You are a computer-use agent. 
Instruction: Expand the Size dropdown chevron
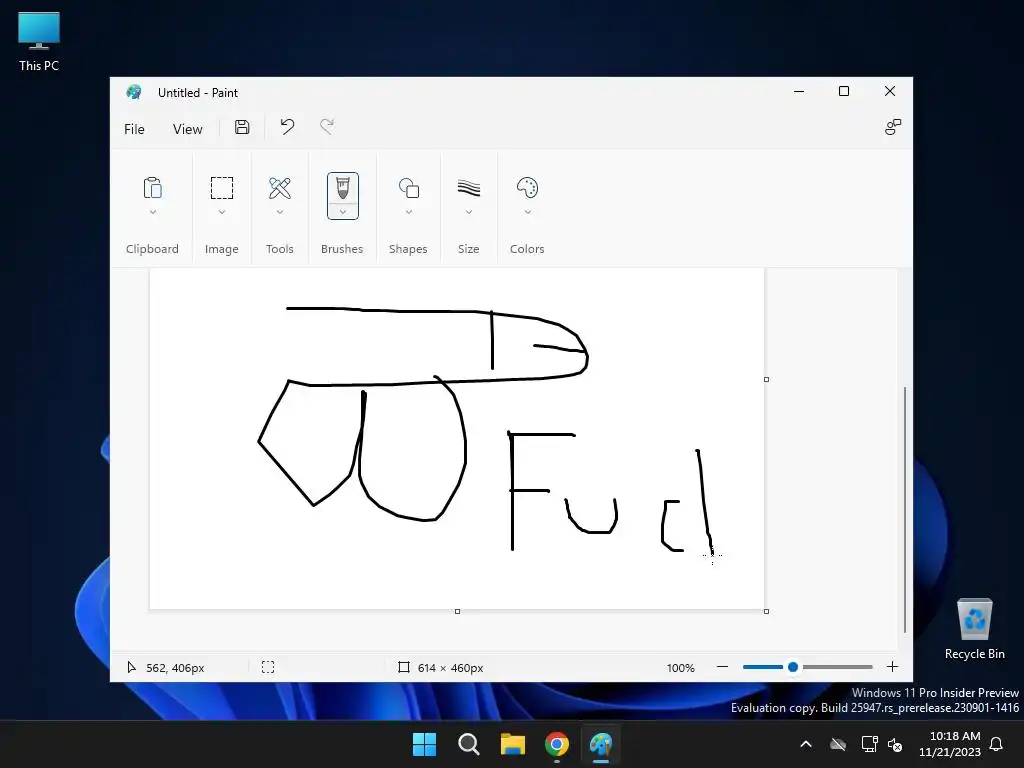[469, 212]
